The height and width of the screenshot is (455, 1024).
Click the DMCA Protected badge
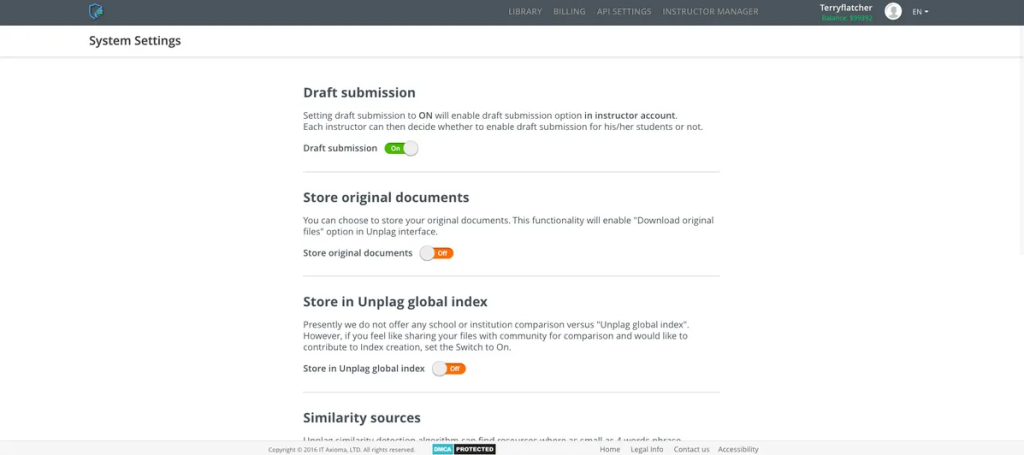(x=464, y=449)
